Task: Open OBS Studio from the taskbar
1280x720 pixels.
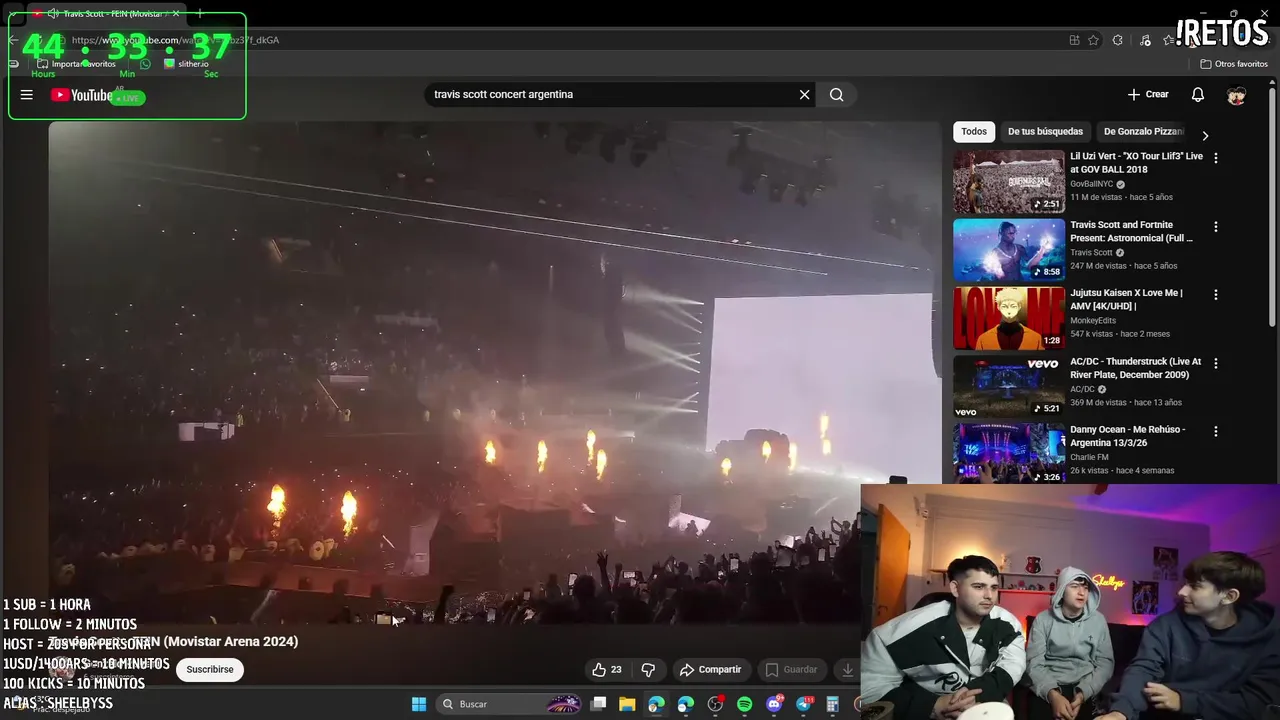Action: click(715, 704)
